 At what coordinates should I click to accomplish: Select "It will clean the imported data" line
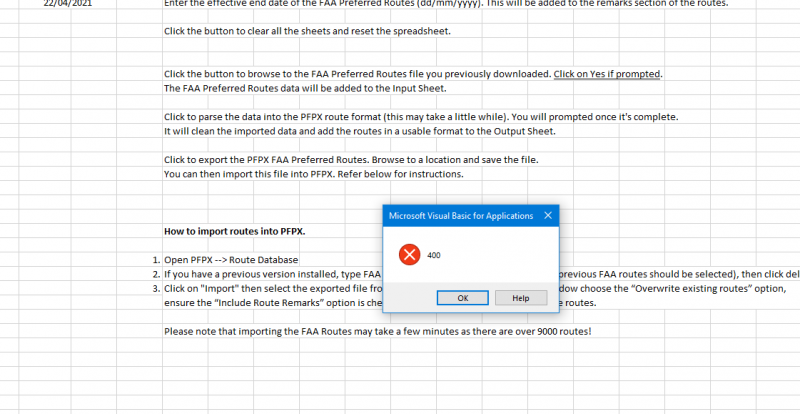click(x=360, y=131)
